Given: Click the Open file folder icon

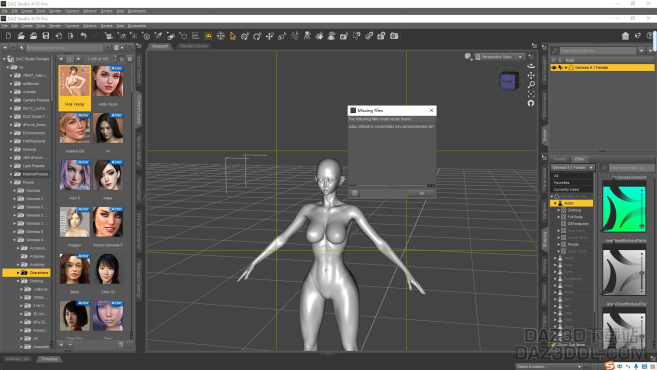Looking at the screenshot, I should click(21, 36).
